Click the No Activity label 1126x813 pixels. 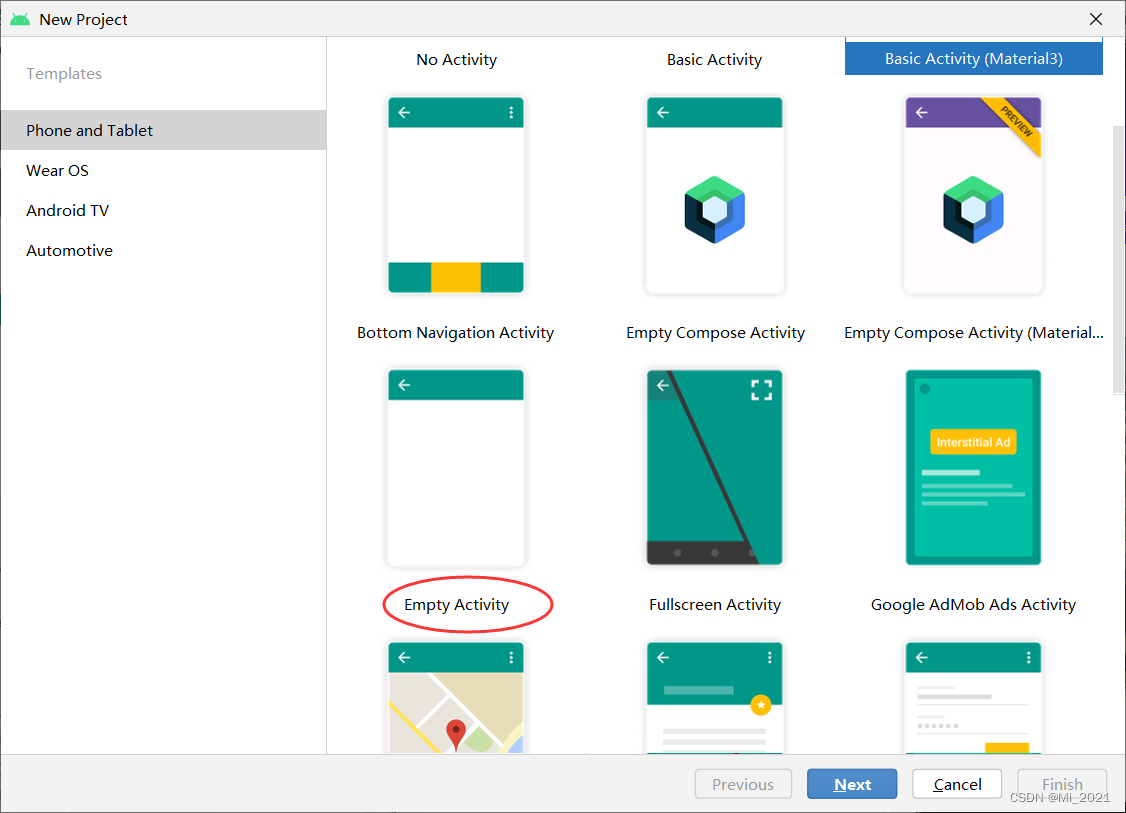tap(457, 60)
